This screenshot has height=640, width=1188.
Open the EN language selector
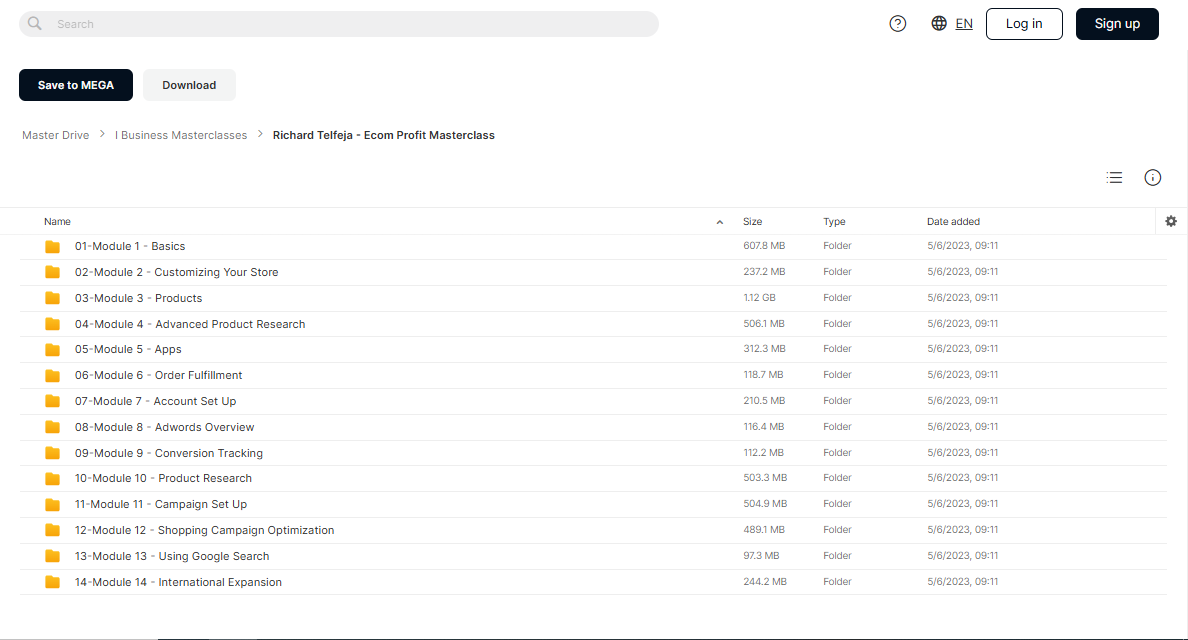(x=964, y=23)
